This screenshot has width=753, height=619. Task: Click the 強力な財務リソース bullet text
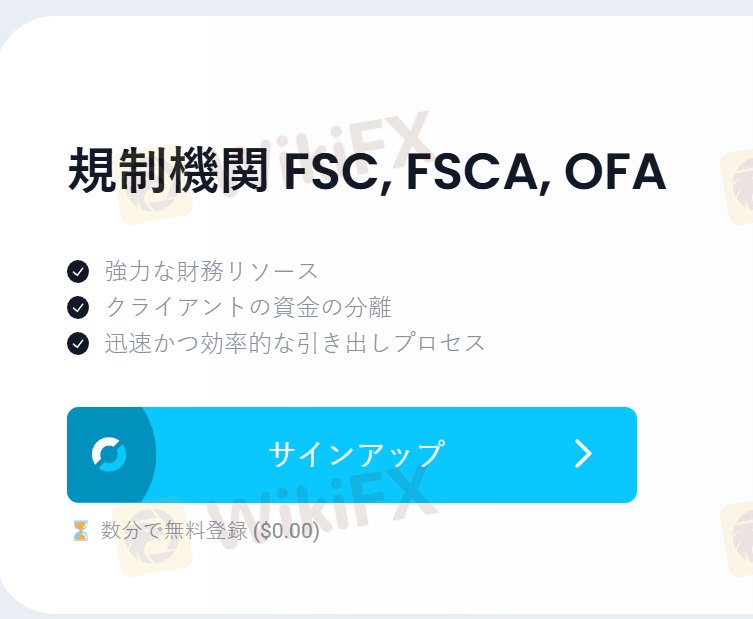(212, 271)
